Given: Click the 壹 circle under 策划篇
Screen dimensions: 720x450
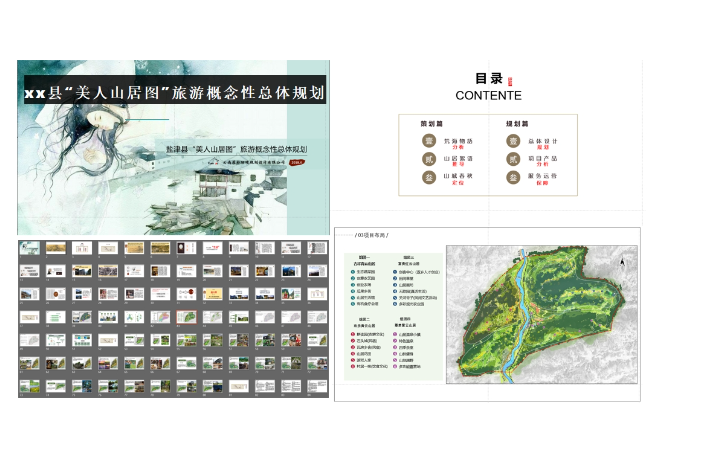Looking at the screenshot, I should point(429,141).
